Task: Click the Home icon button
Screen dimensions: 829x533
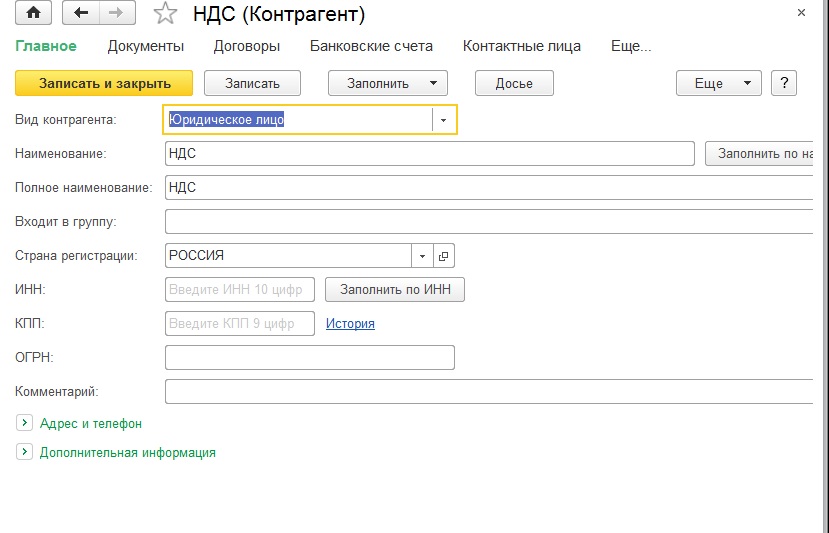Action: [34, 14]
